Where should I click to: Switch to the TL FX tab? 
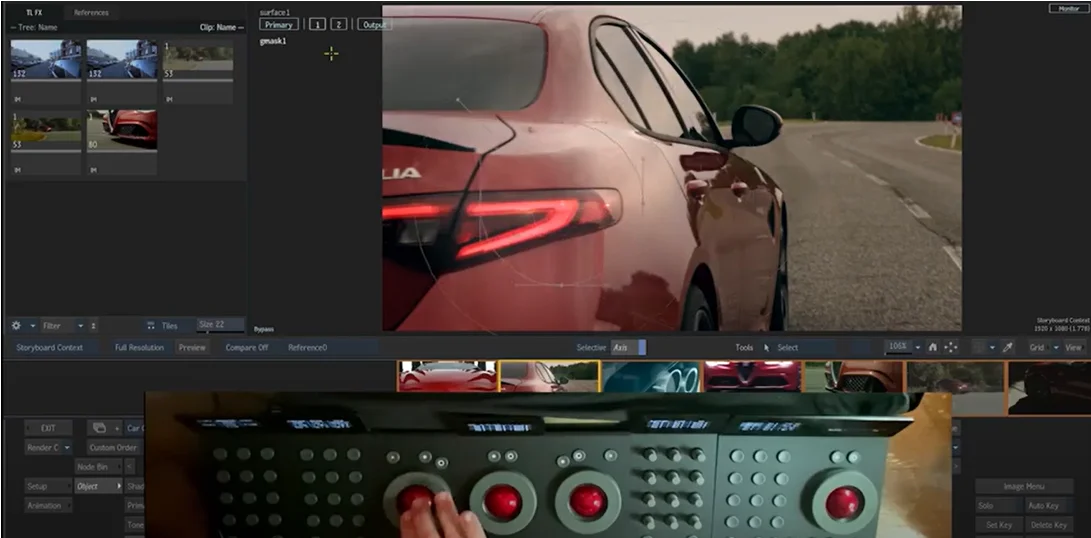pos(34,13)
